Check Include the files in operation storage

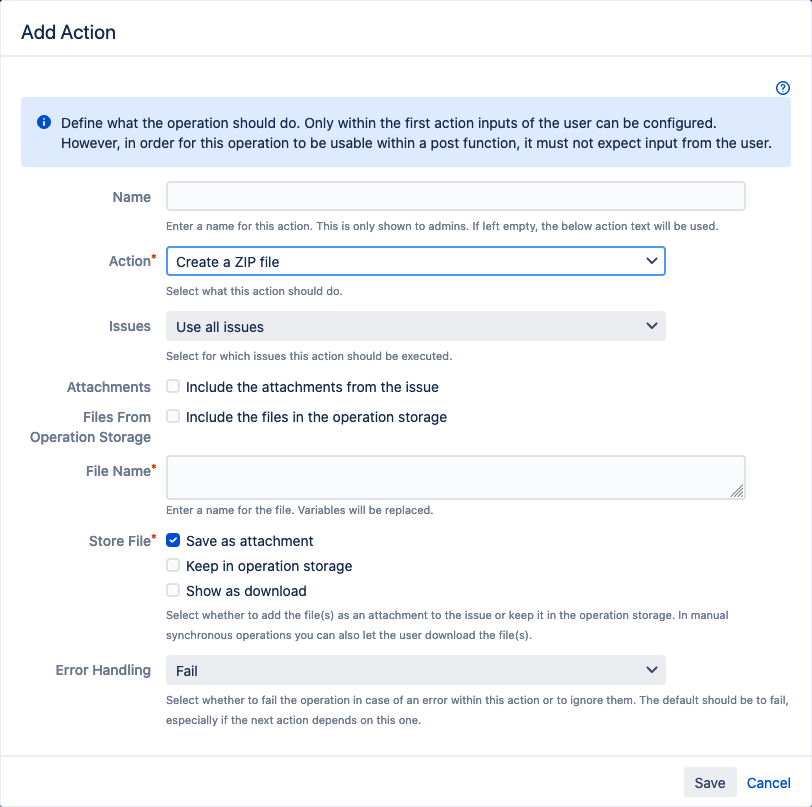(174, 417)
